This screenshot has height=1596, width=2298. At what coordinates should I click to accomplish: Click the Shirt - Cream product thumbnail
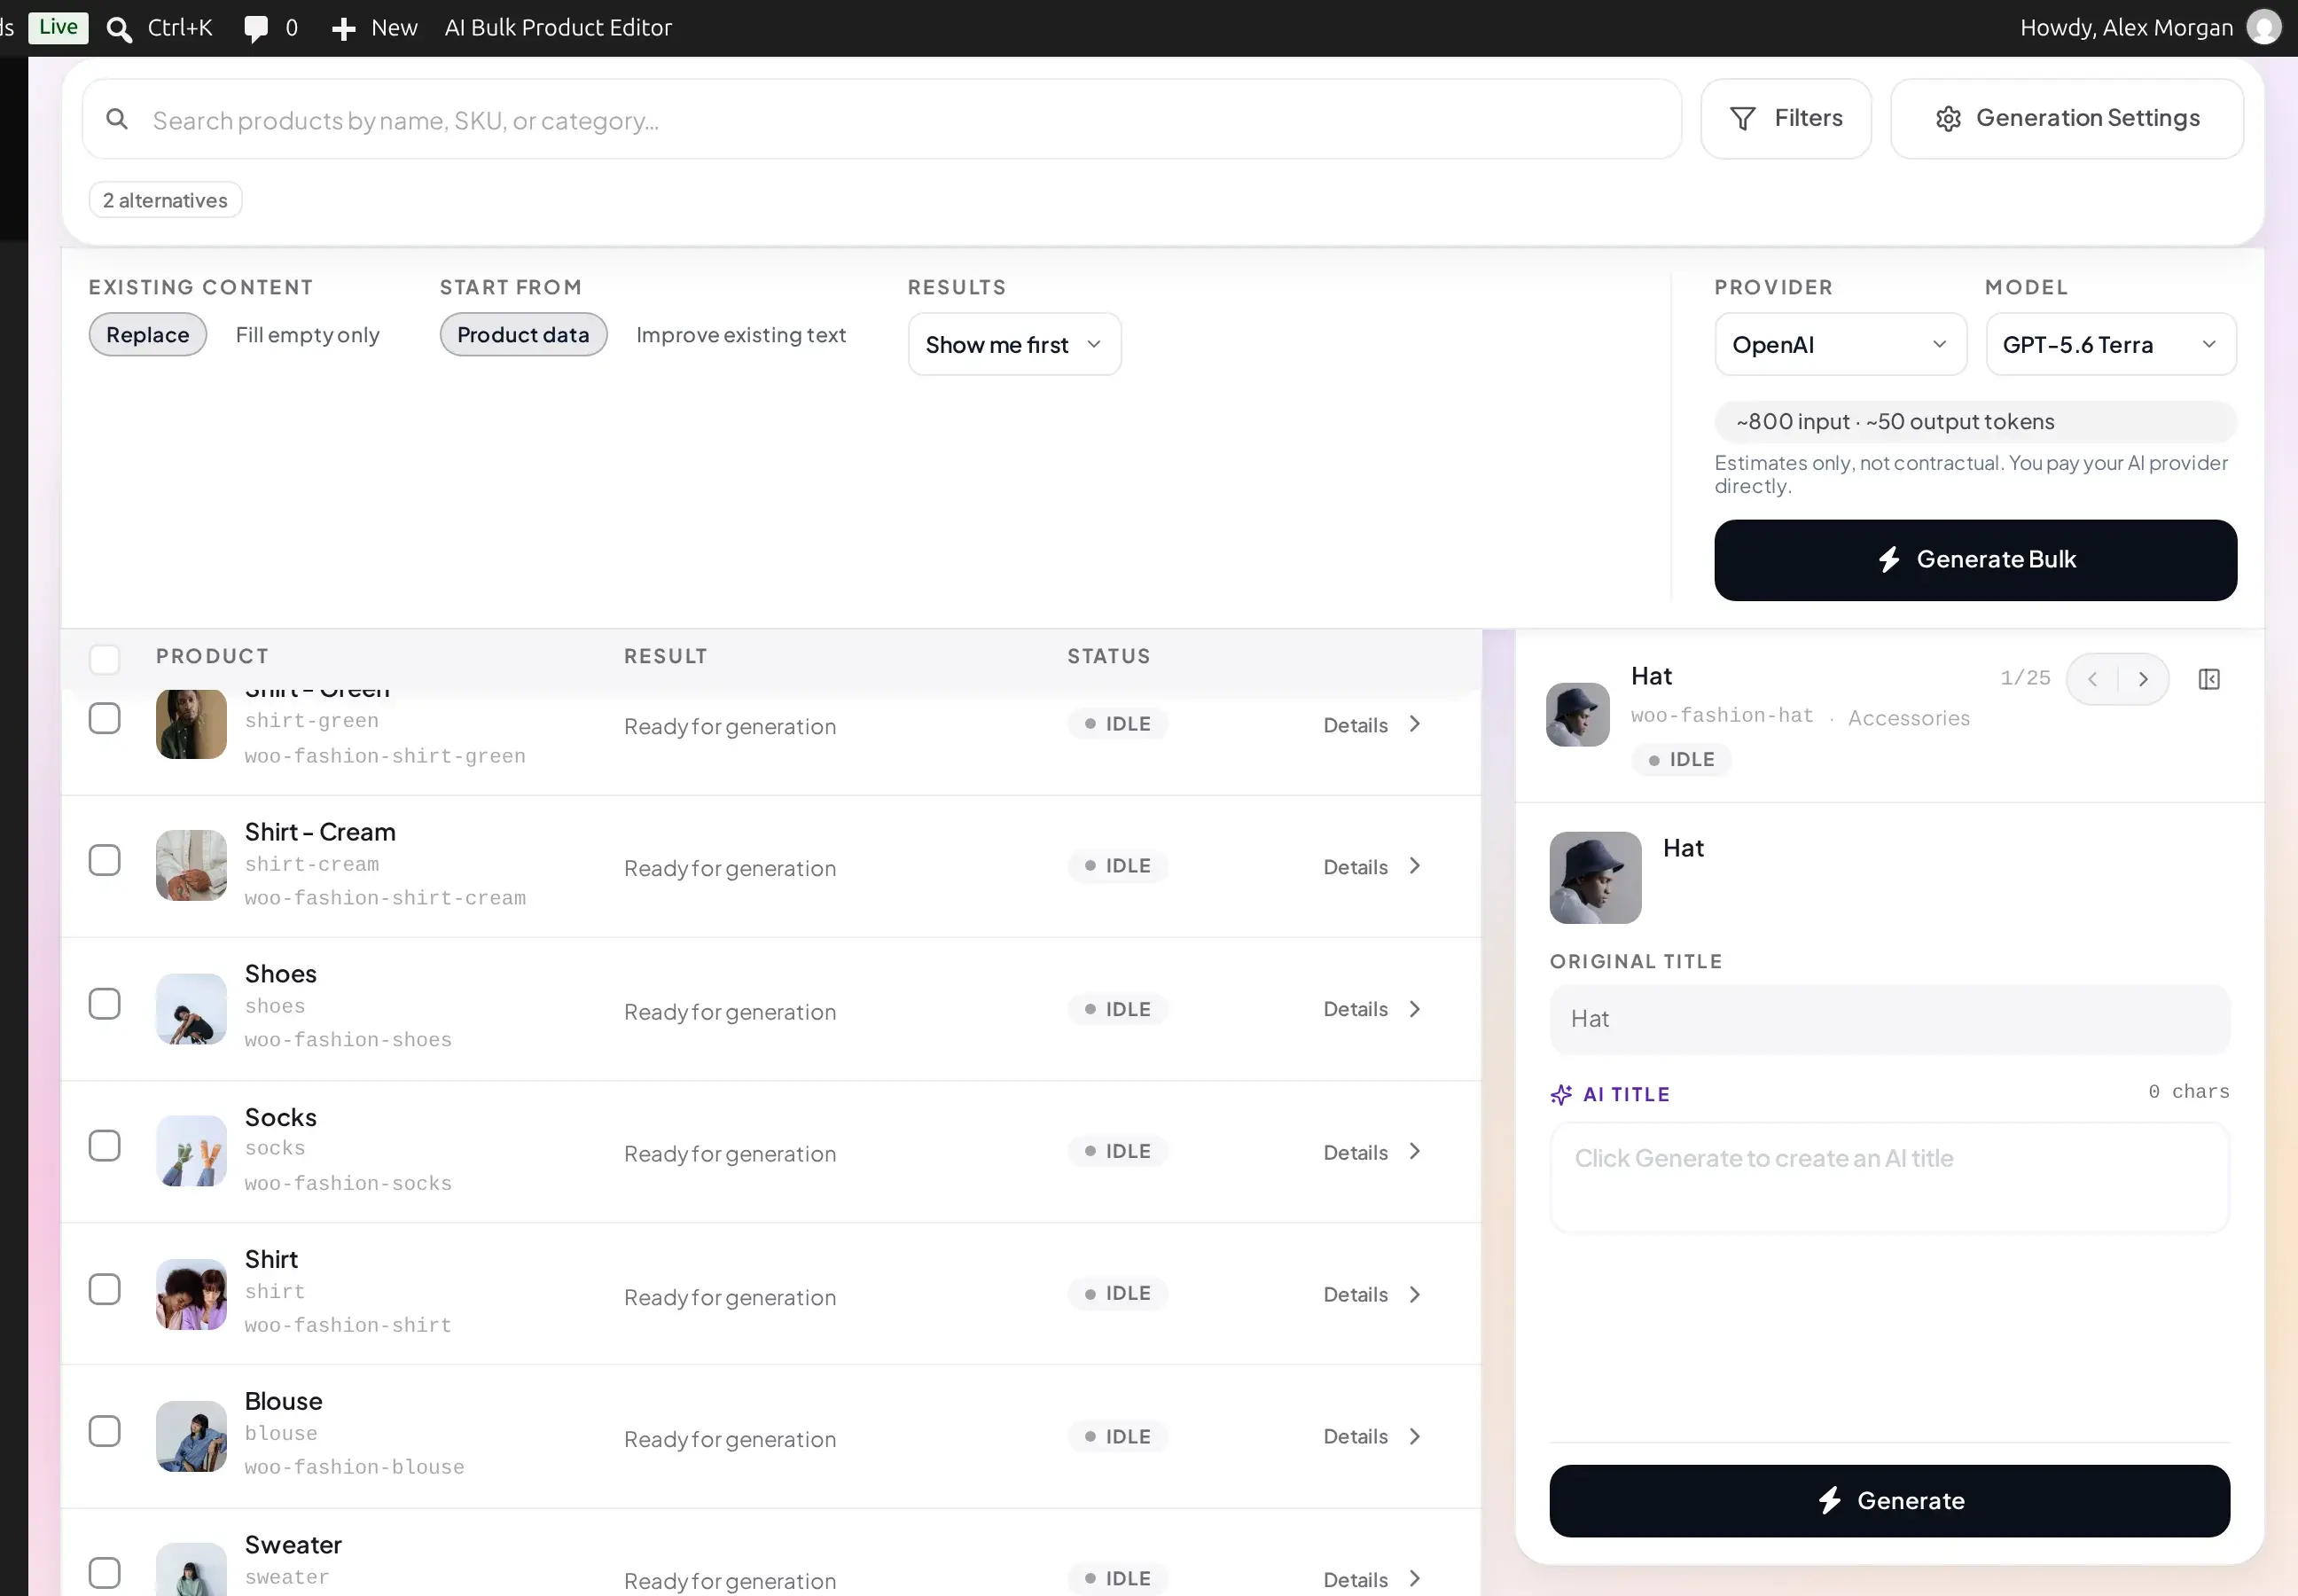[x=191, y=865]
